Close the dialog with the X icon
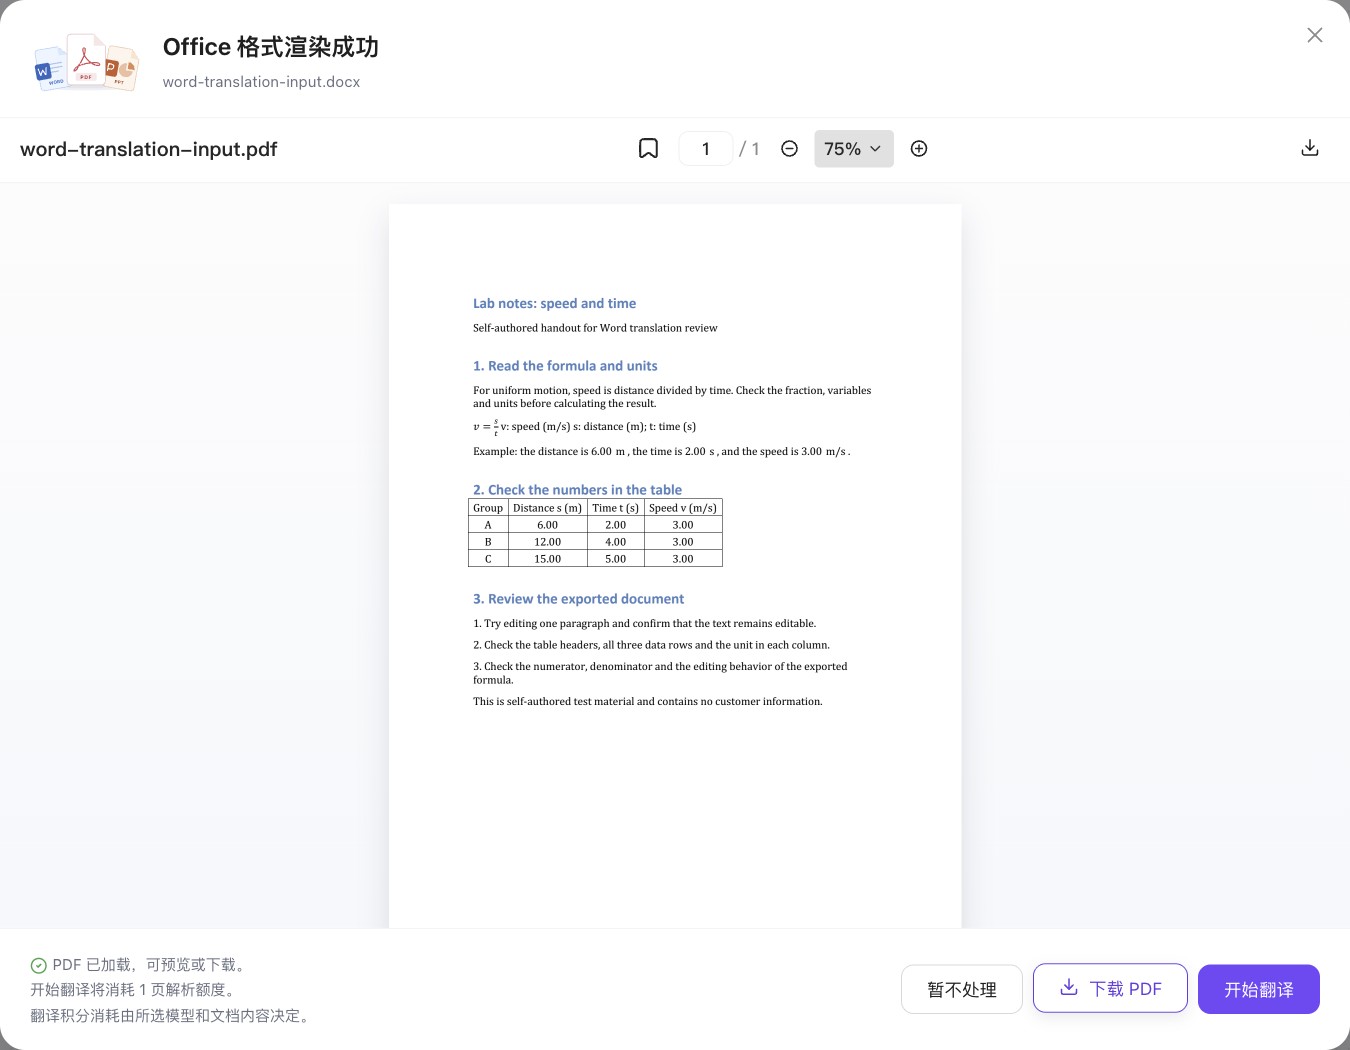Screen dimensions: 1350x1050 click(x=1315, y=35)
